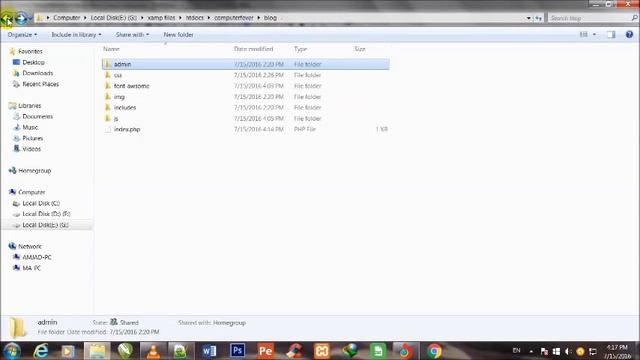Open the Pe app from taskbar
640x360 pixels.
pos(266,351)
